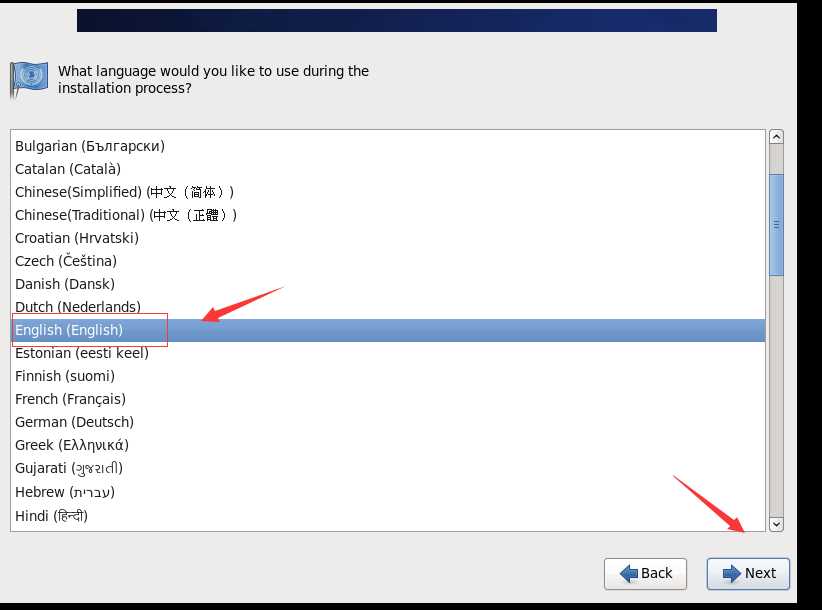The width and height of the screenshot is (822, 610).
Task: Pick Greek (Ελληνικά) language
Action: click(x=387, y=445)
